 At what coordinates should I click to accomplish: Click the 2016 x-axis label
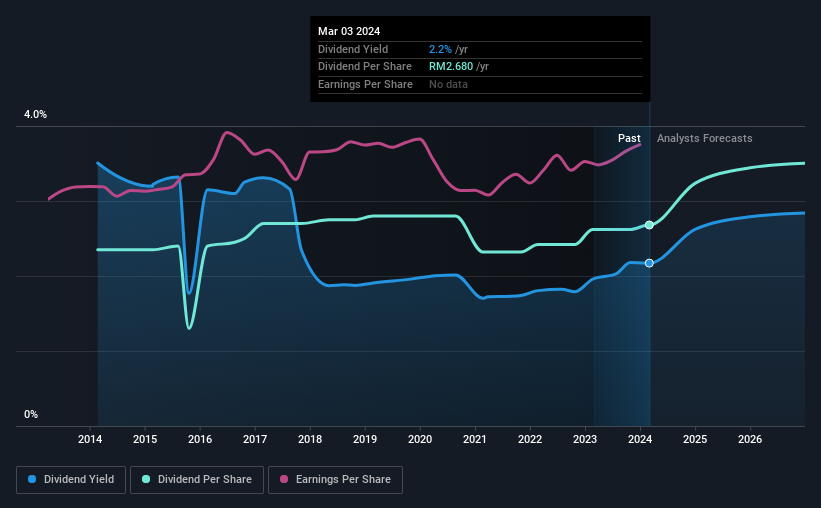coord(200,439)
